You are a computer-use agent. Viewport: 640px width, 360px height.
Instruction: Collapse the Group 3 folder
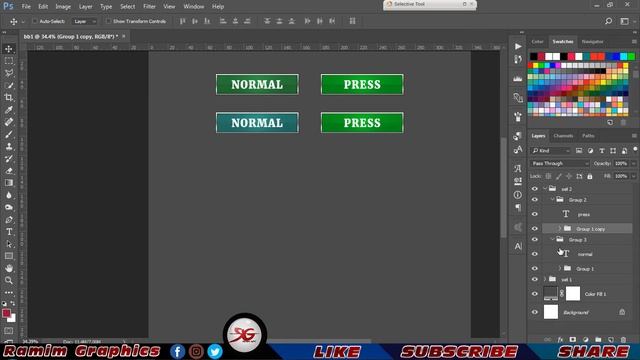coord(552,240)
